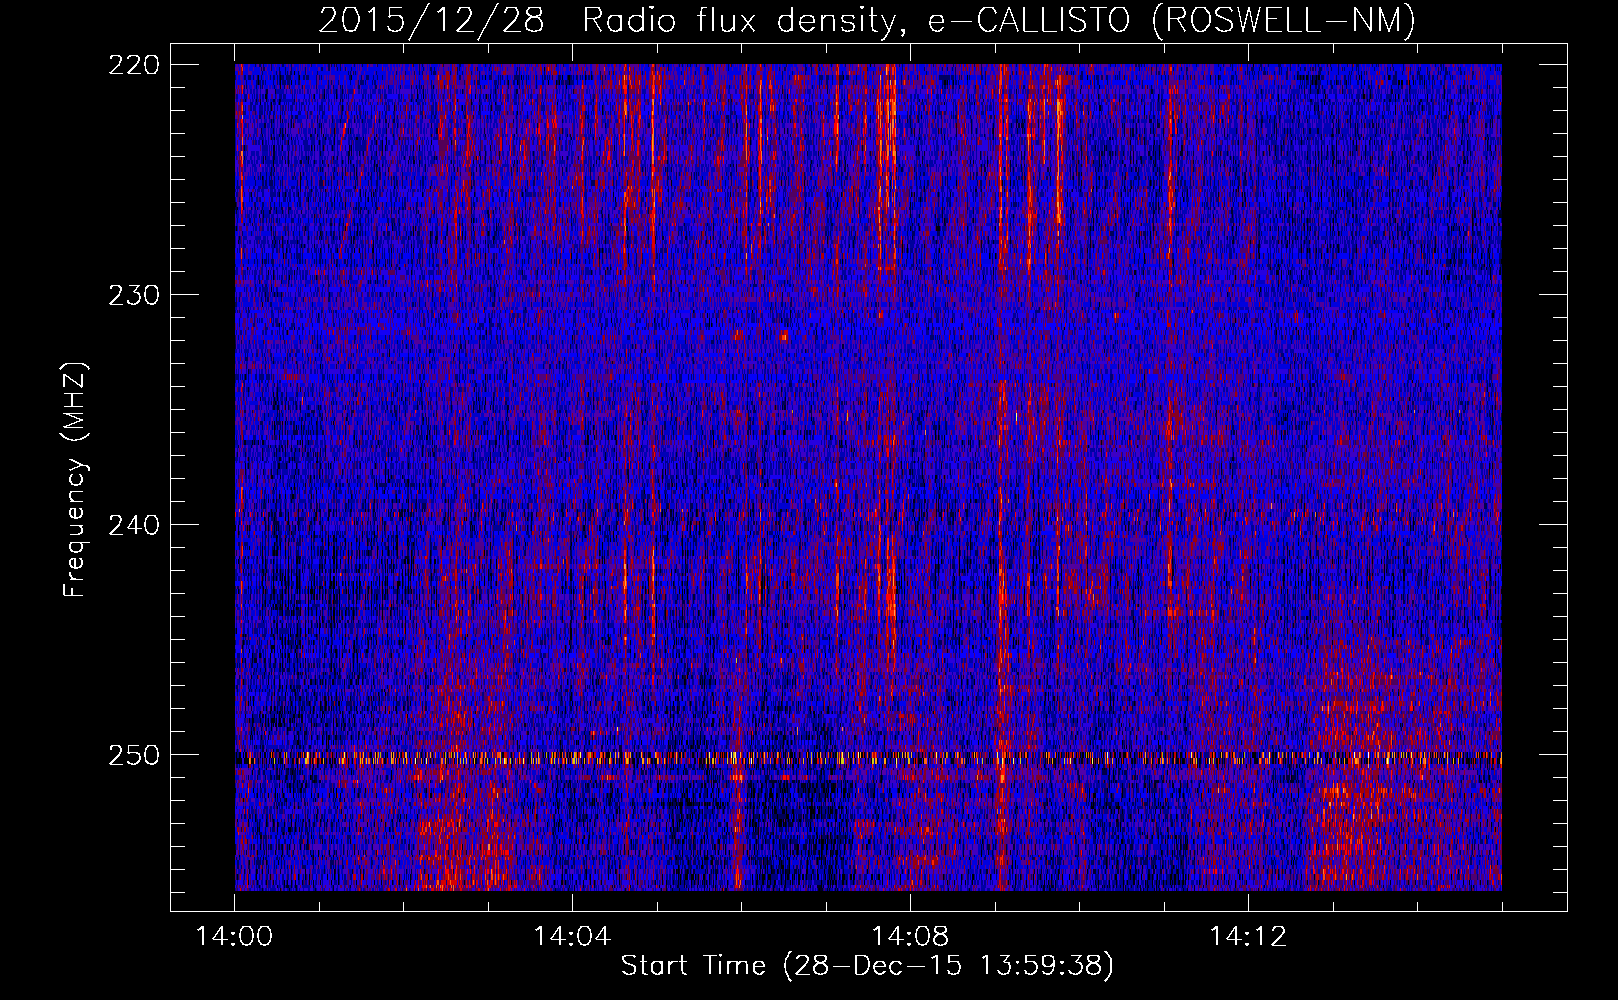Click the plot title showing date 2015/12/28

[867, 20]
